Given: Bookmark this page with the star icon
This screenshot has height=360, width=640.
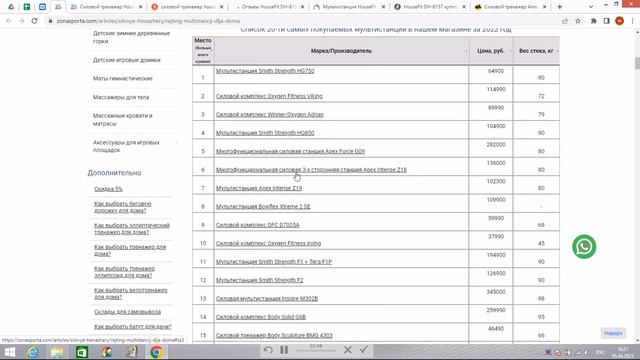Looking at the screenshot, I should [x=578, y=21].
